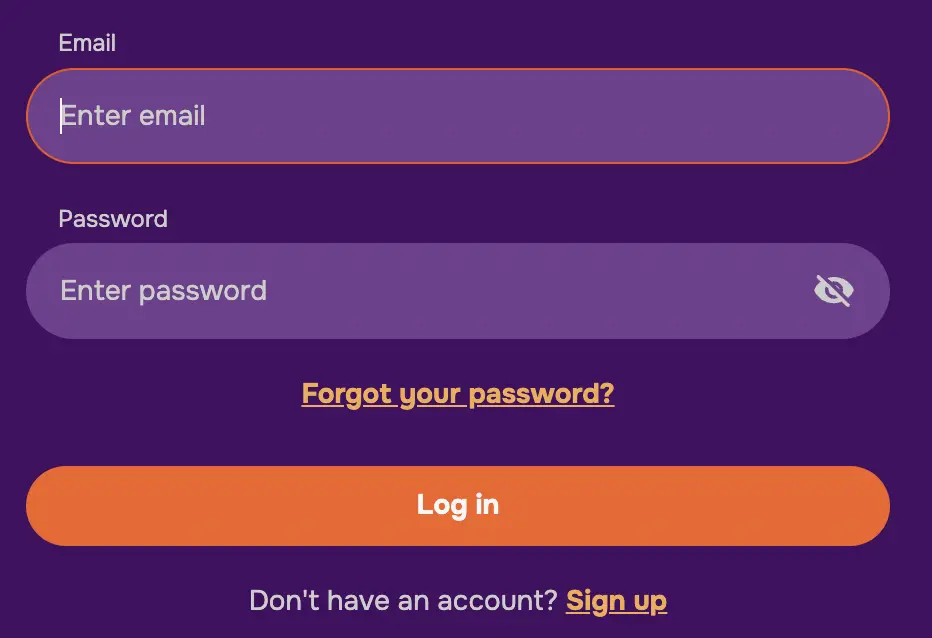Viewport: 932px width, 638px height.
Task: Place cursor in the email text box
Action: 457,116
